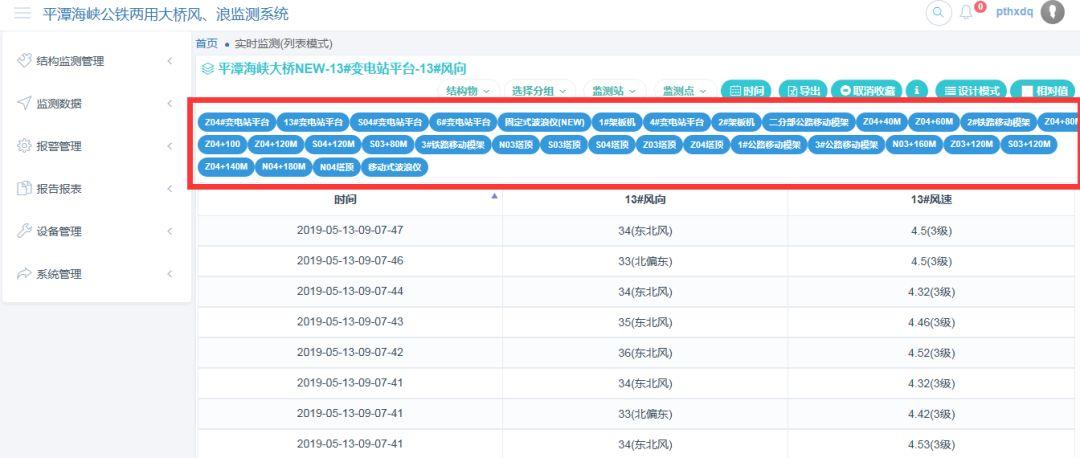The image size is (1080, 458).
Task: Click the user avatar icon
Action: (1052, 12)
